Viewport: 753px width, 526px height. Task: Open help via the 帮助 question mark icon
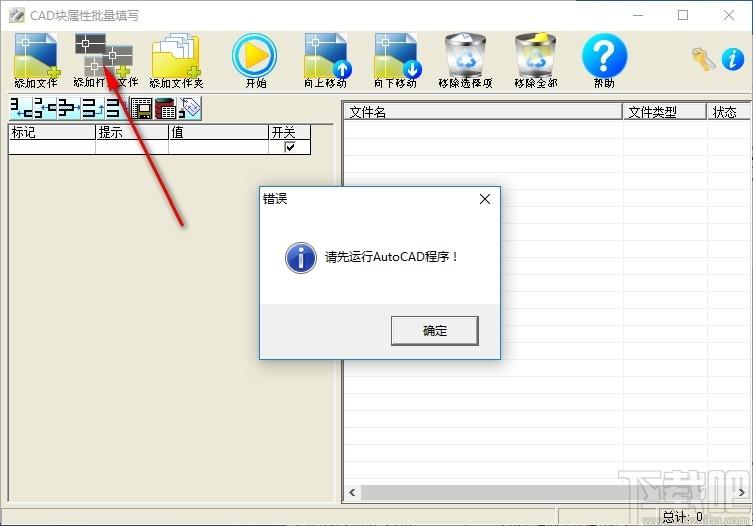[x=604, y=60]
